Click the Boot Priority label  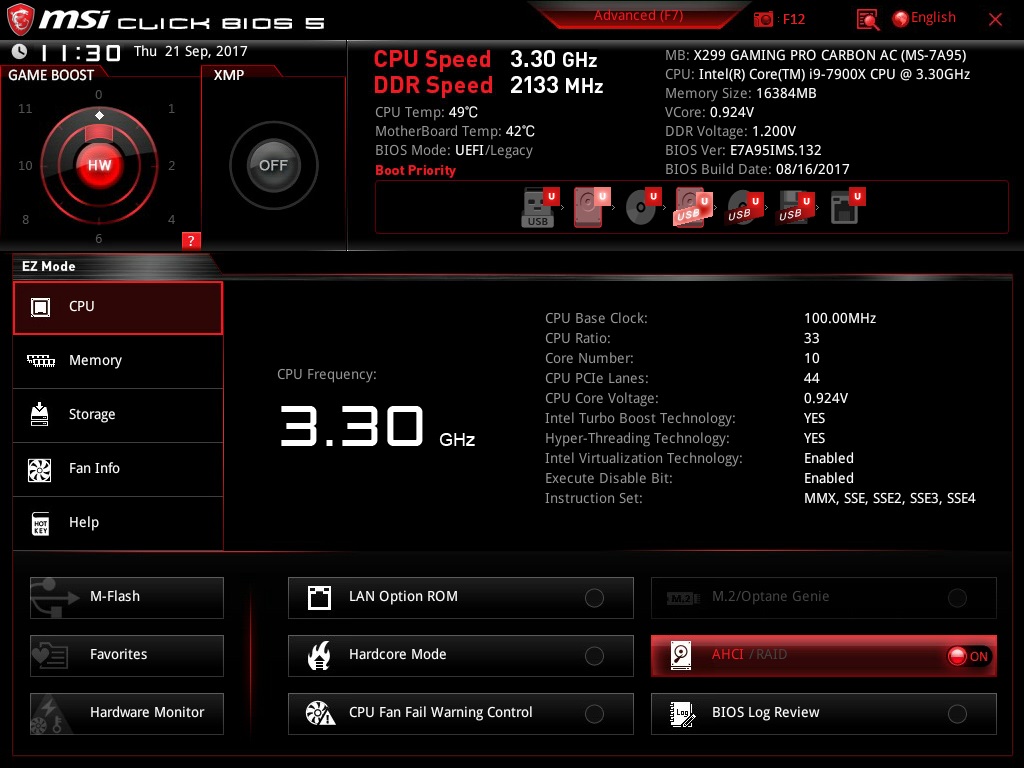(x=415, y=170)
